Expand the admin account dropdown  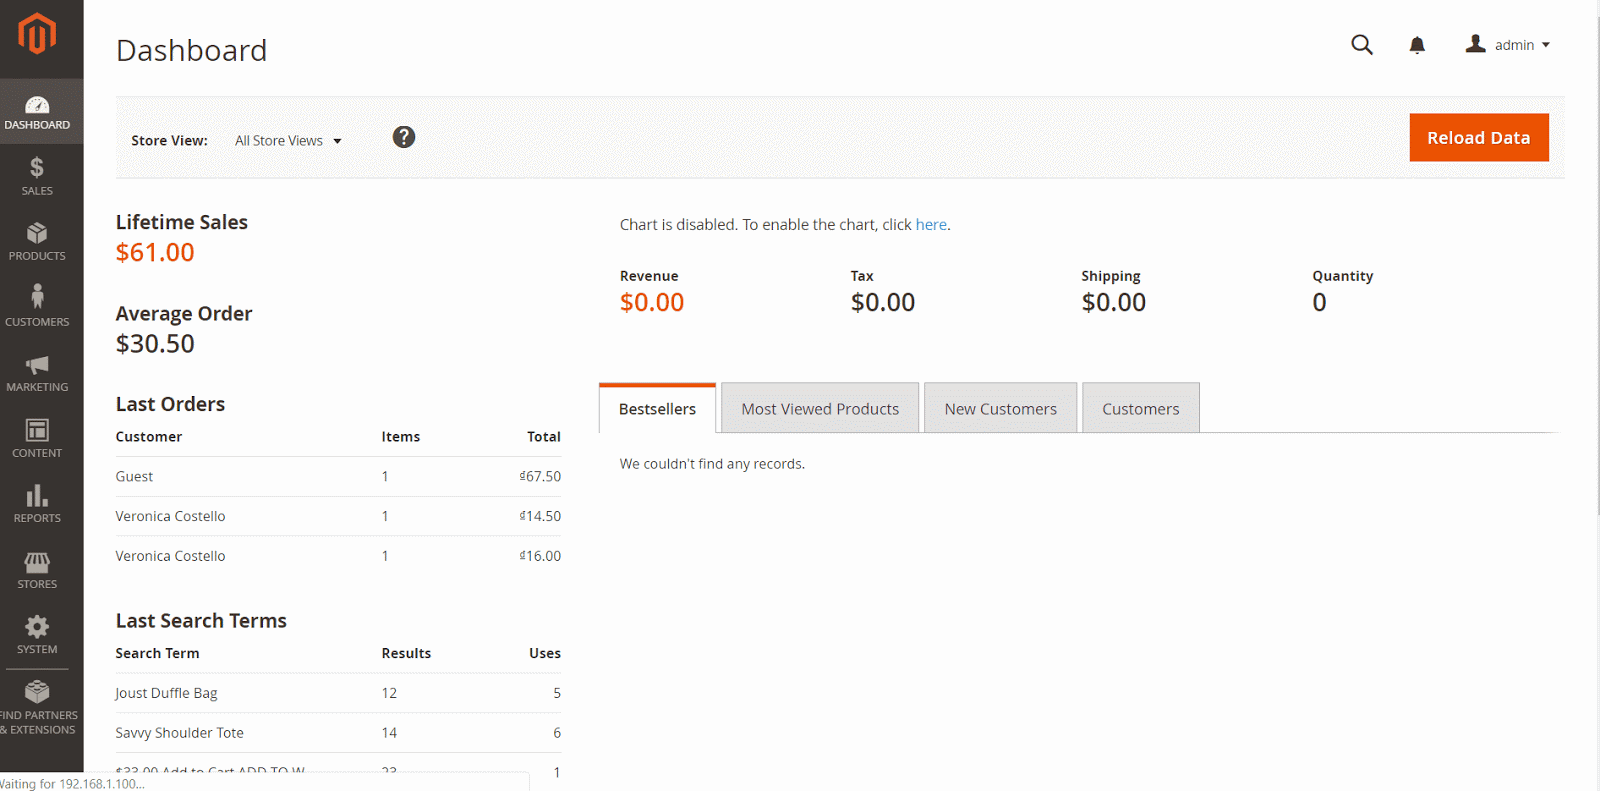coord(1508,45)
